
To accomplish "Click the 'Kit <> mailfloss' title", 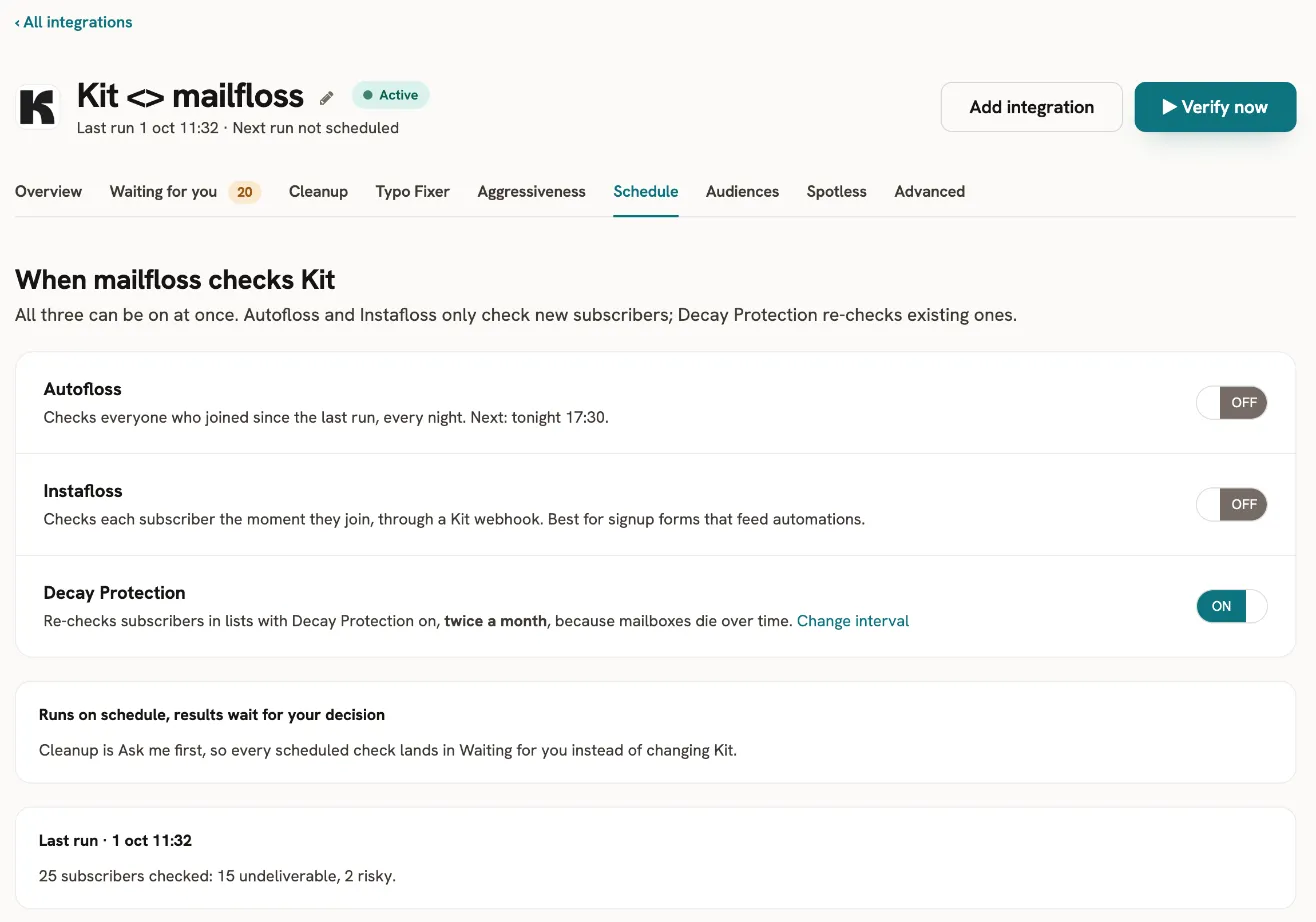I will 190,96.
